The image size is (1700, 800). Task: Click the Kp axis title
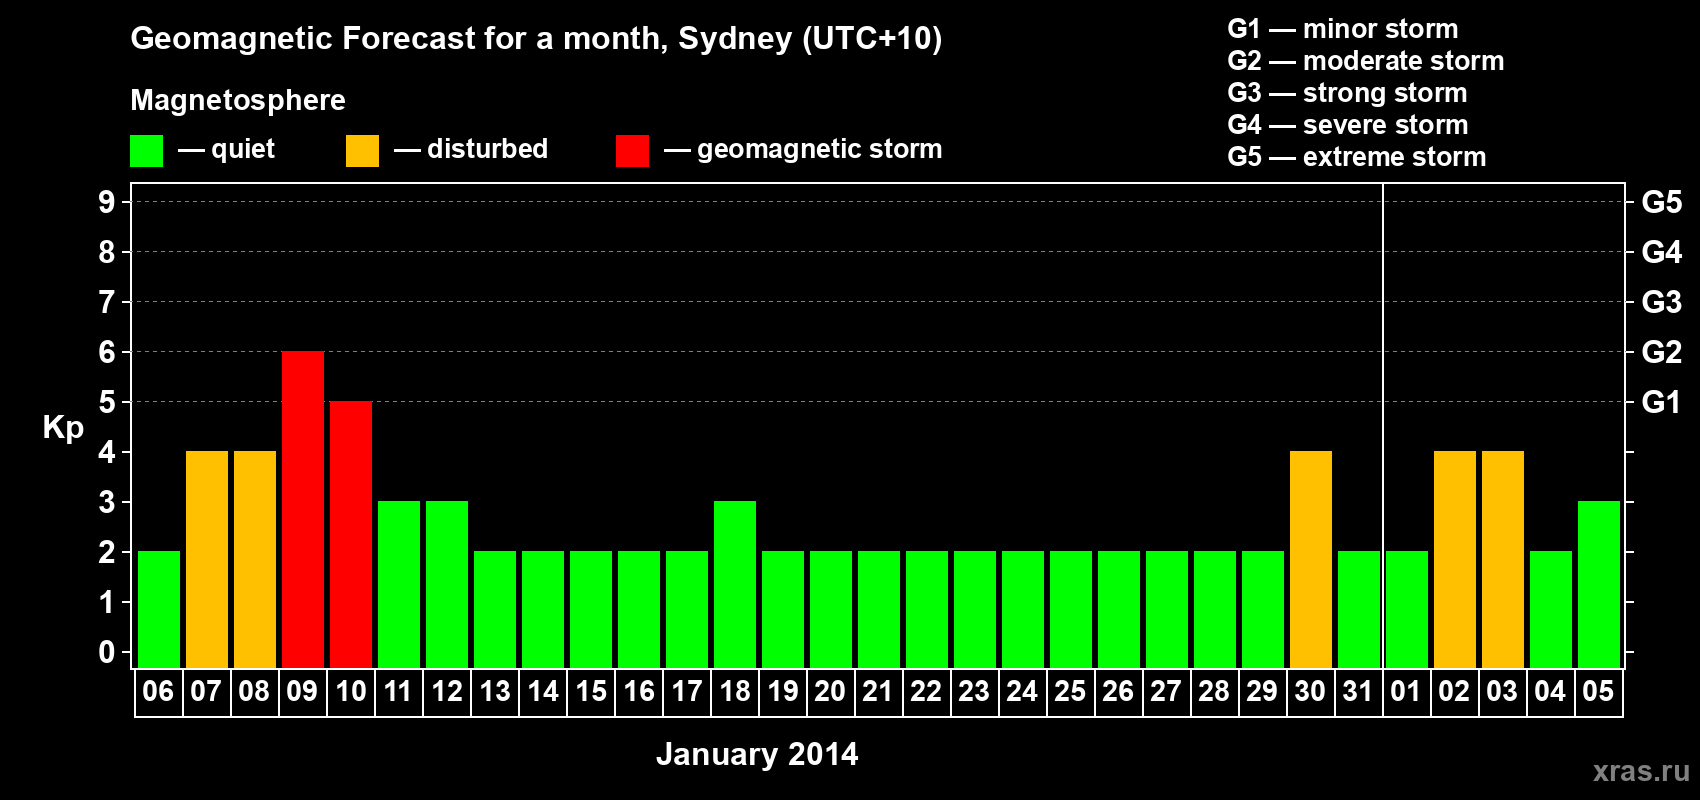pyautogui.click(x=63, y=428)
